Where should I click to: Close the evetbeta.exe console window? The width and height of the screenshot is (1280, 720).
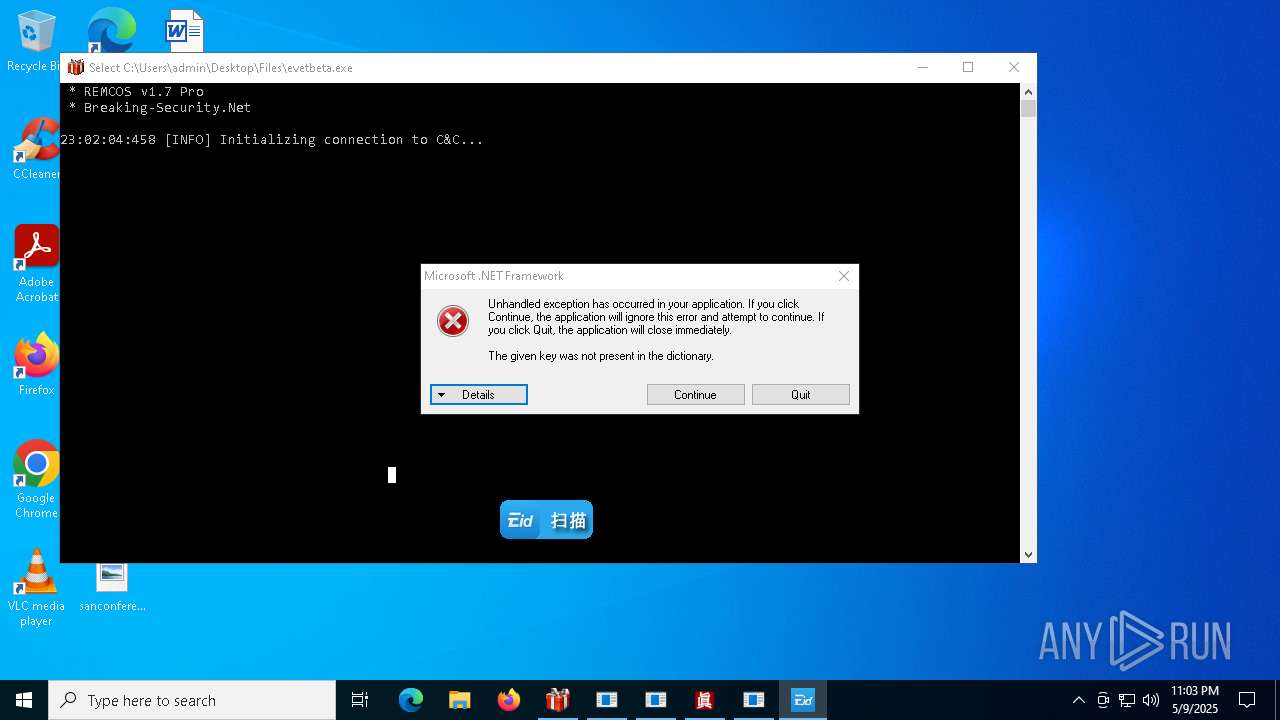coord(1014,67)
